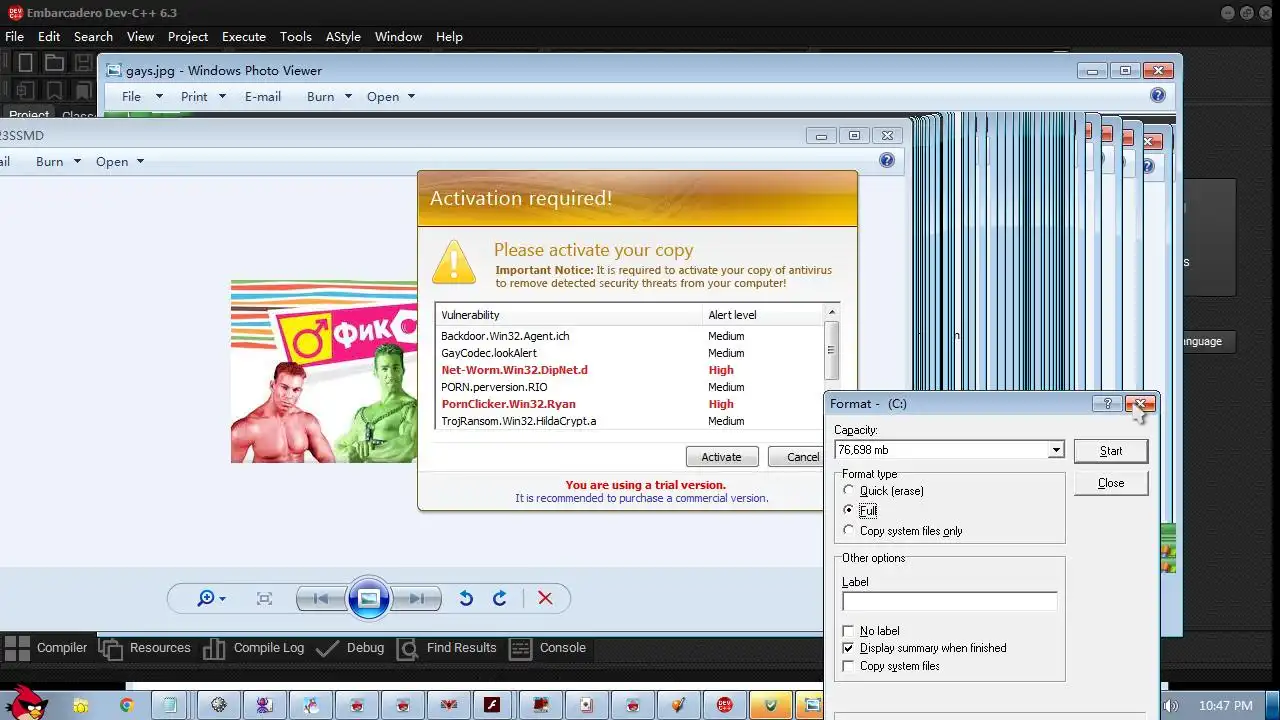Click the volume speaker icon in the system tray
Screen dimensions: 1280x720
pos(1171,706)
